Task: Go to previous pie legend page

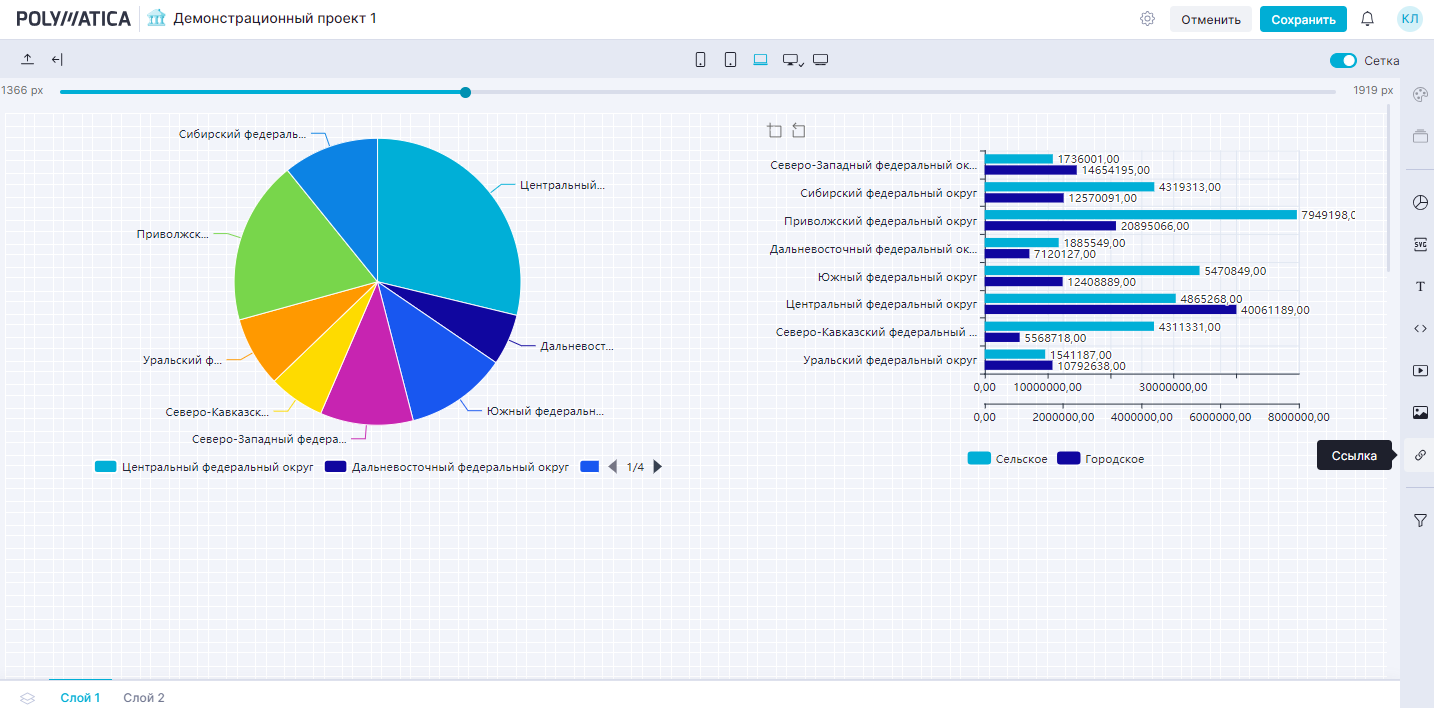Action: [613, 467]
